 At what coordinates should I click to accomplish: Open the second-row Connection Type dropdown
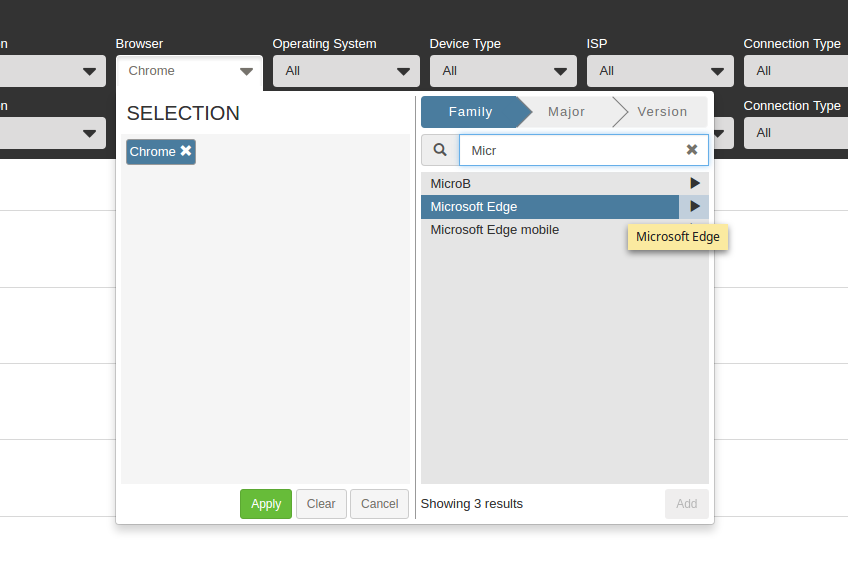pyautogui.click(x=796, y=133)
